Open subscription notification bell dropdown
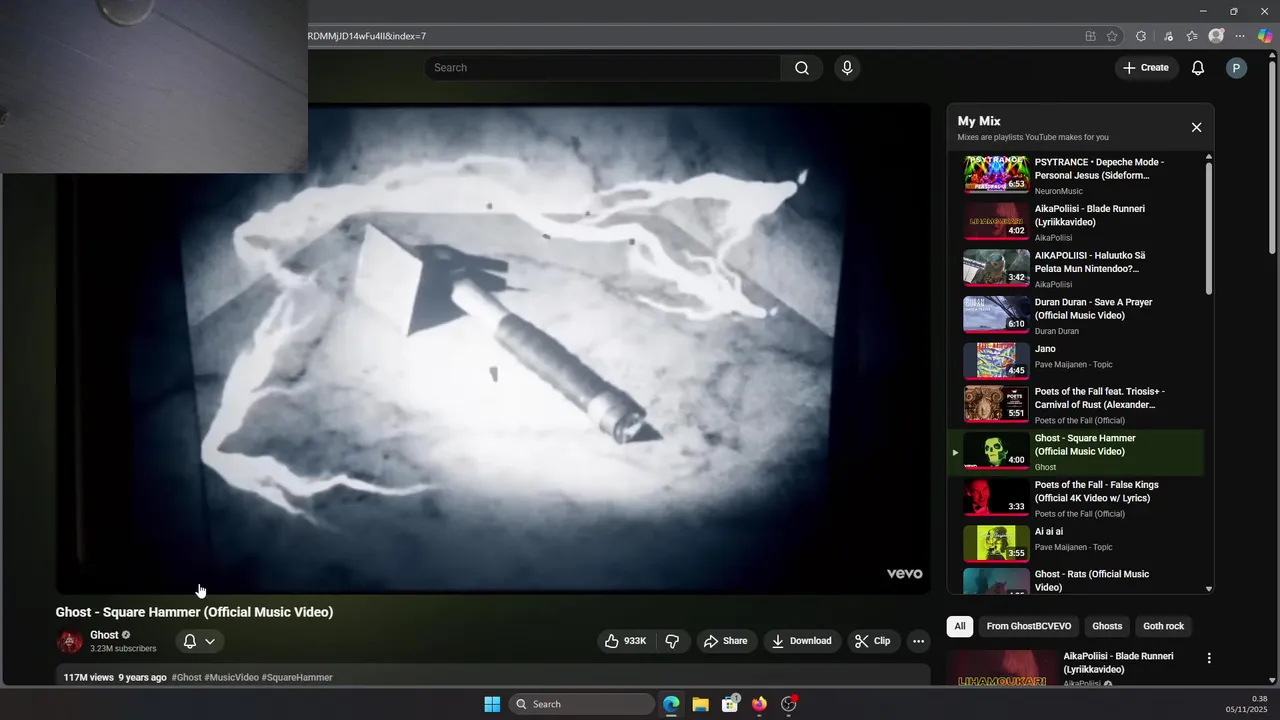The image size is (1280, 720). pyautogui.click(x=199, y=641)
